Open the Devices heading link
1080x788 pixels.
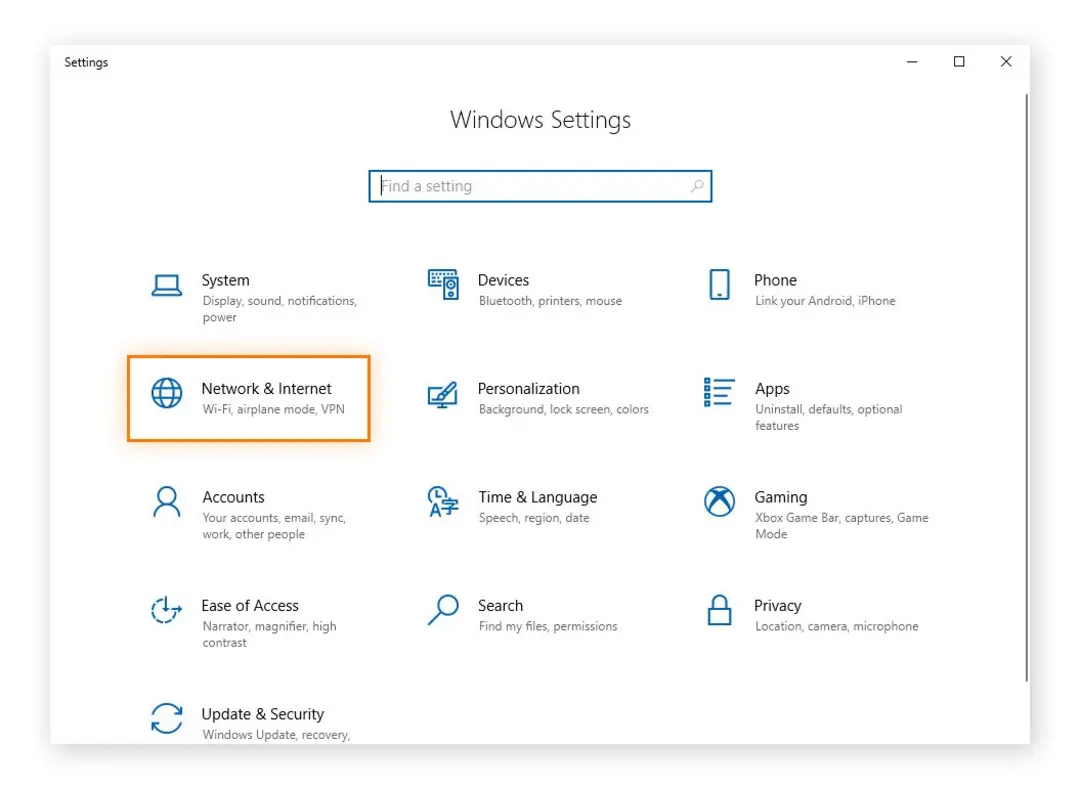503,280
